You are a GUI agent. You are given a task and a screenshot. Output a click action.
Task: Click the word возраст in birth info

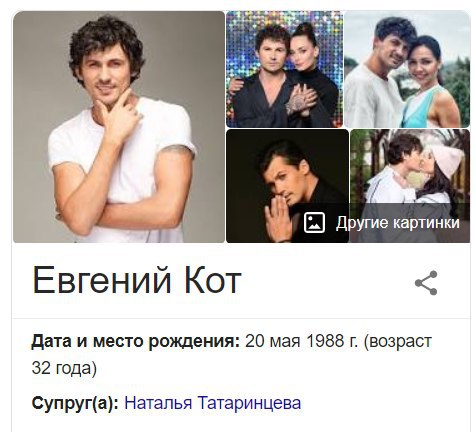398,342
